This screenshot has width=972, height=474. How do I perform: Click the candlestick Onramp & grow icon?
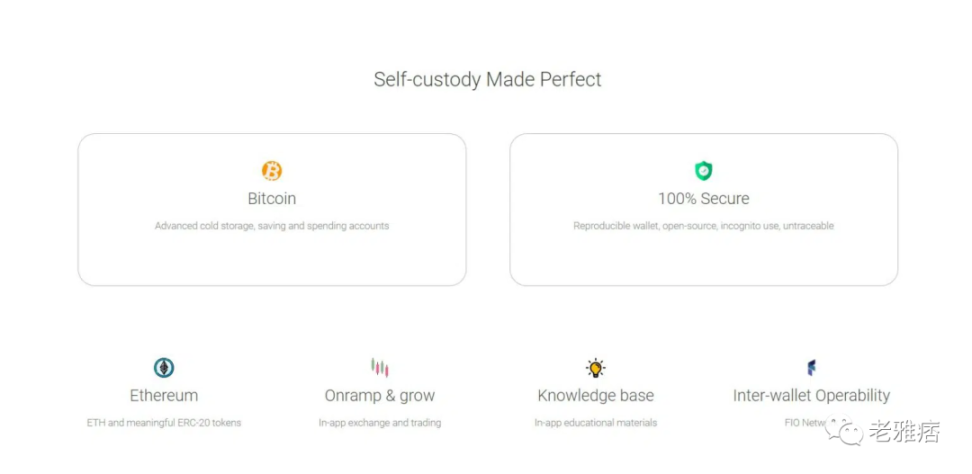380,367
